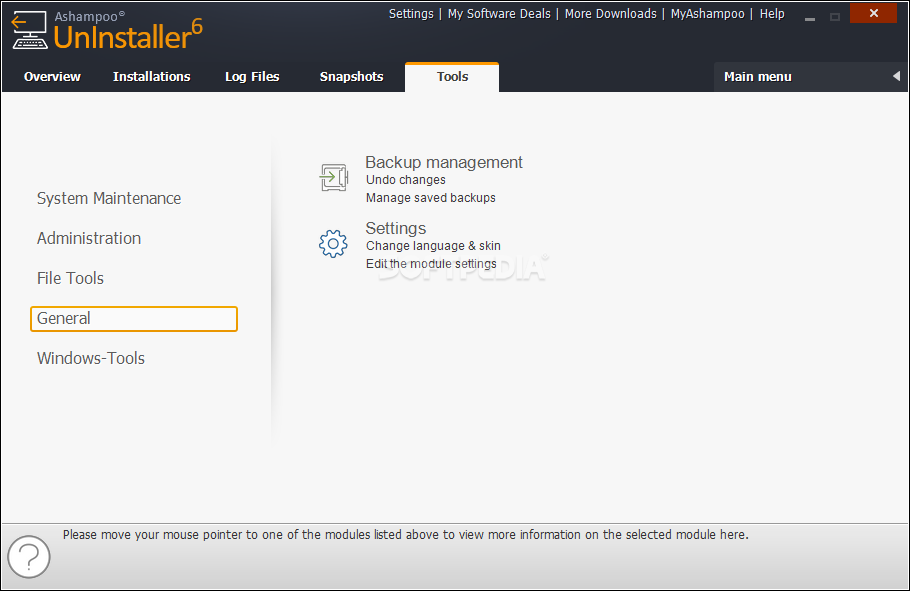Click the Tools tab

(x=452, y=77)
